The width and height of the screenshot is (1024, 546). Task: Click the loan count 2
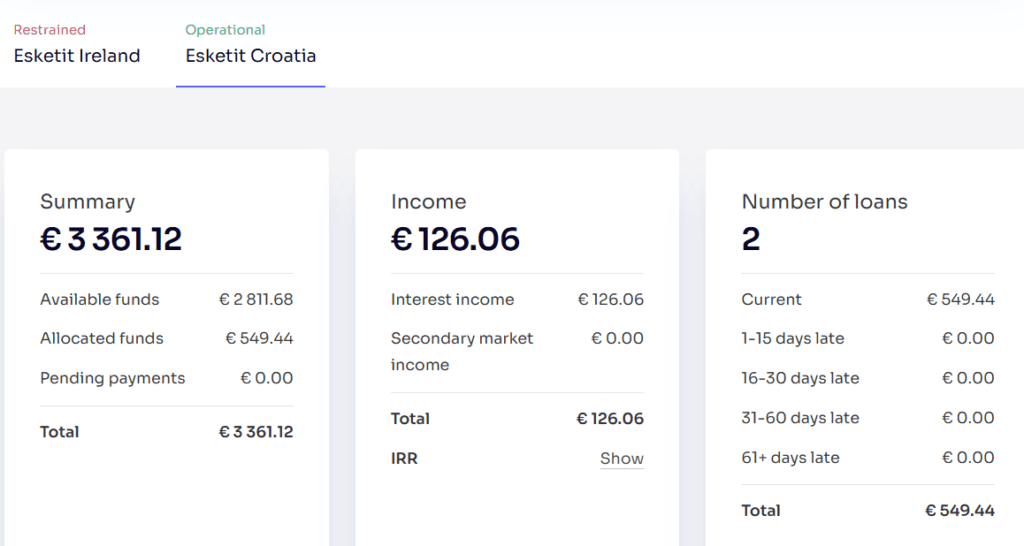click(751, 239)
